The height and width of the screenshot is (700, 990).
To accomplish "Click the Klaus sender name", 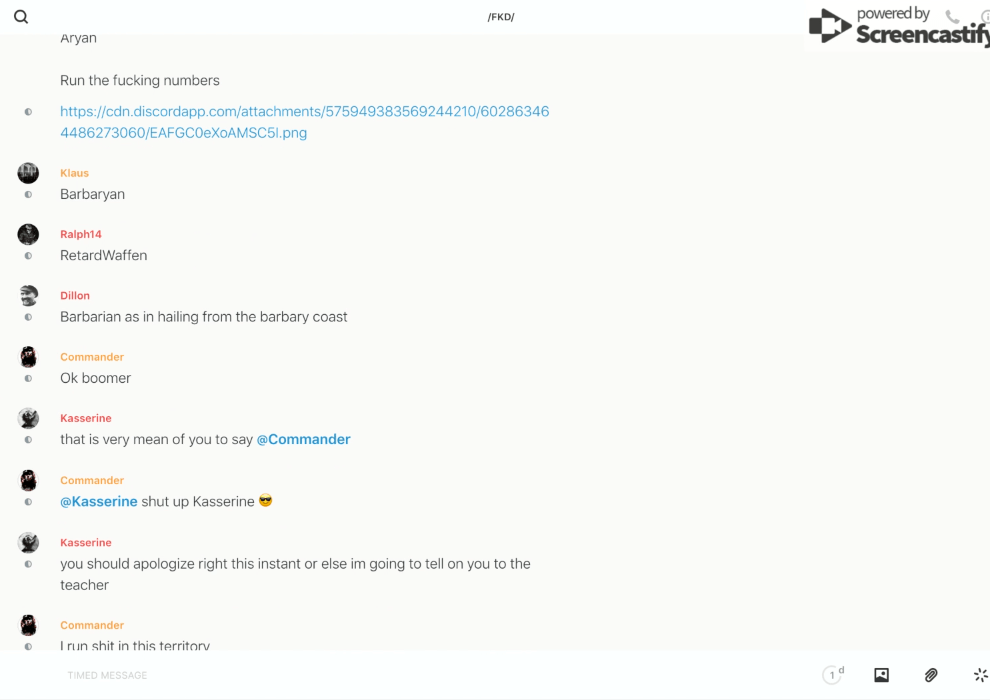I will 74,173.
